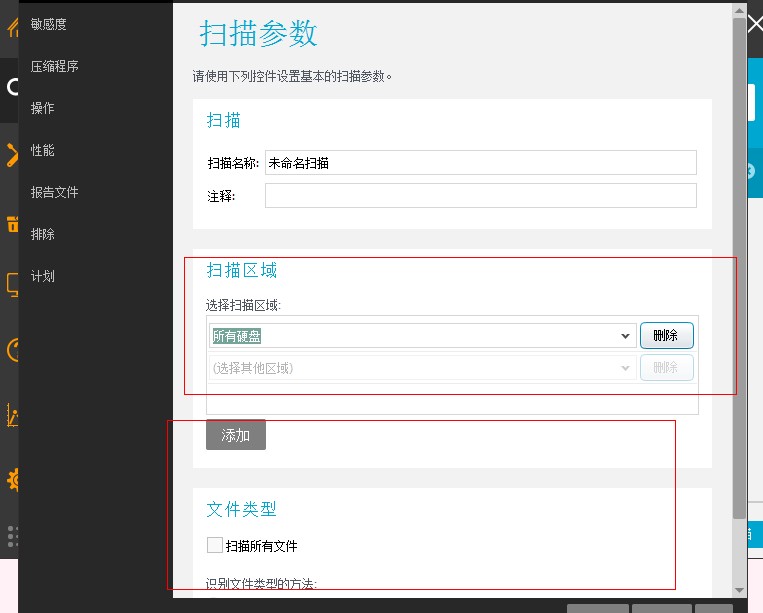Open the 计划 scheduling section
The image size is (763, 613).
[x=42, y=276]
